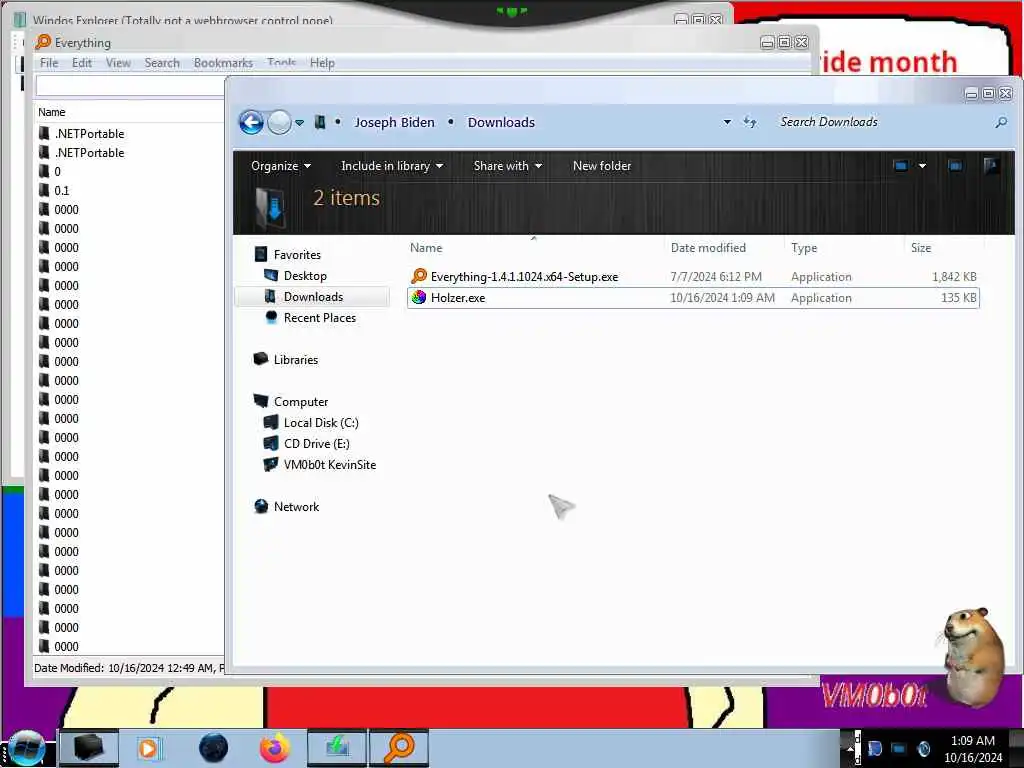
Task: Click the Holzer.exe colorful icon
Action: pos(419,298)
